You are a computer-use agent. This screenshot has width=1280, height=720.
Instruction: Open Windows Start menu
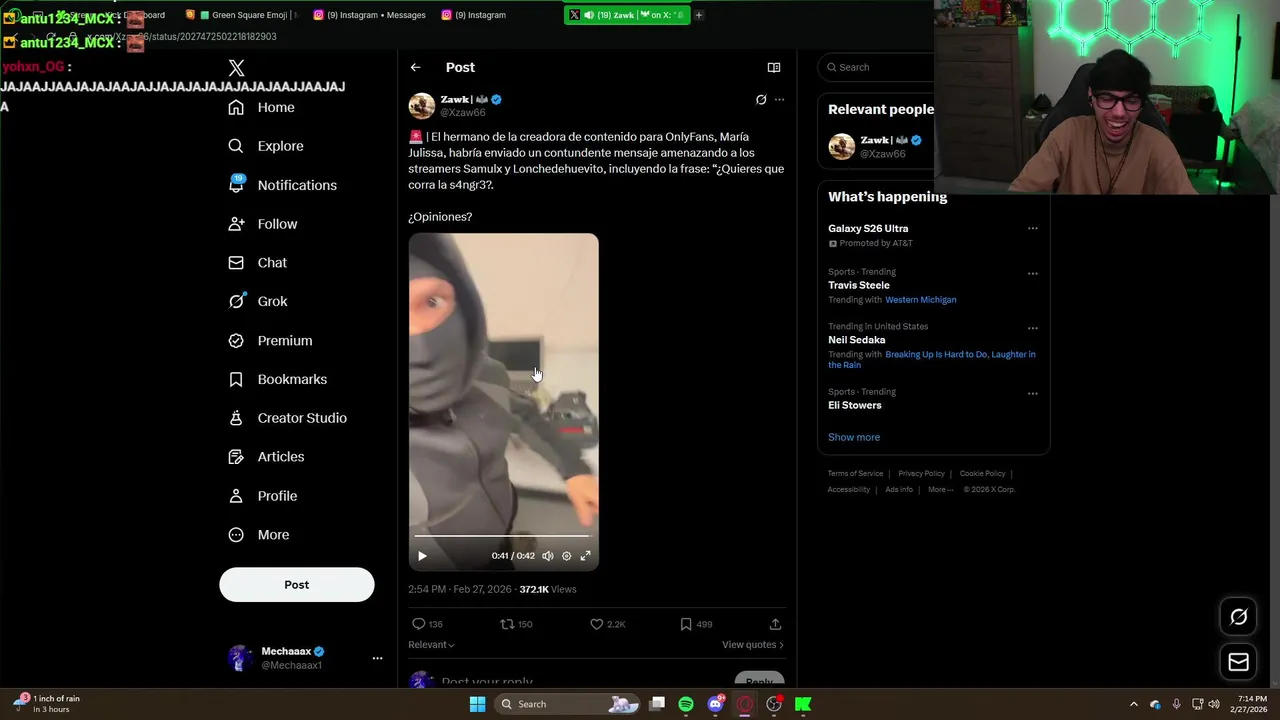click(477, 704)
